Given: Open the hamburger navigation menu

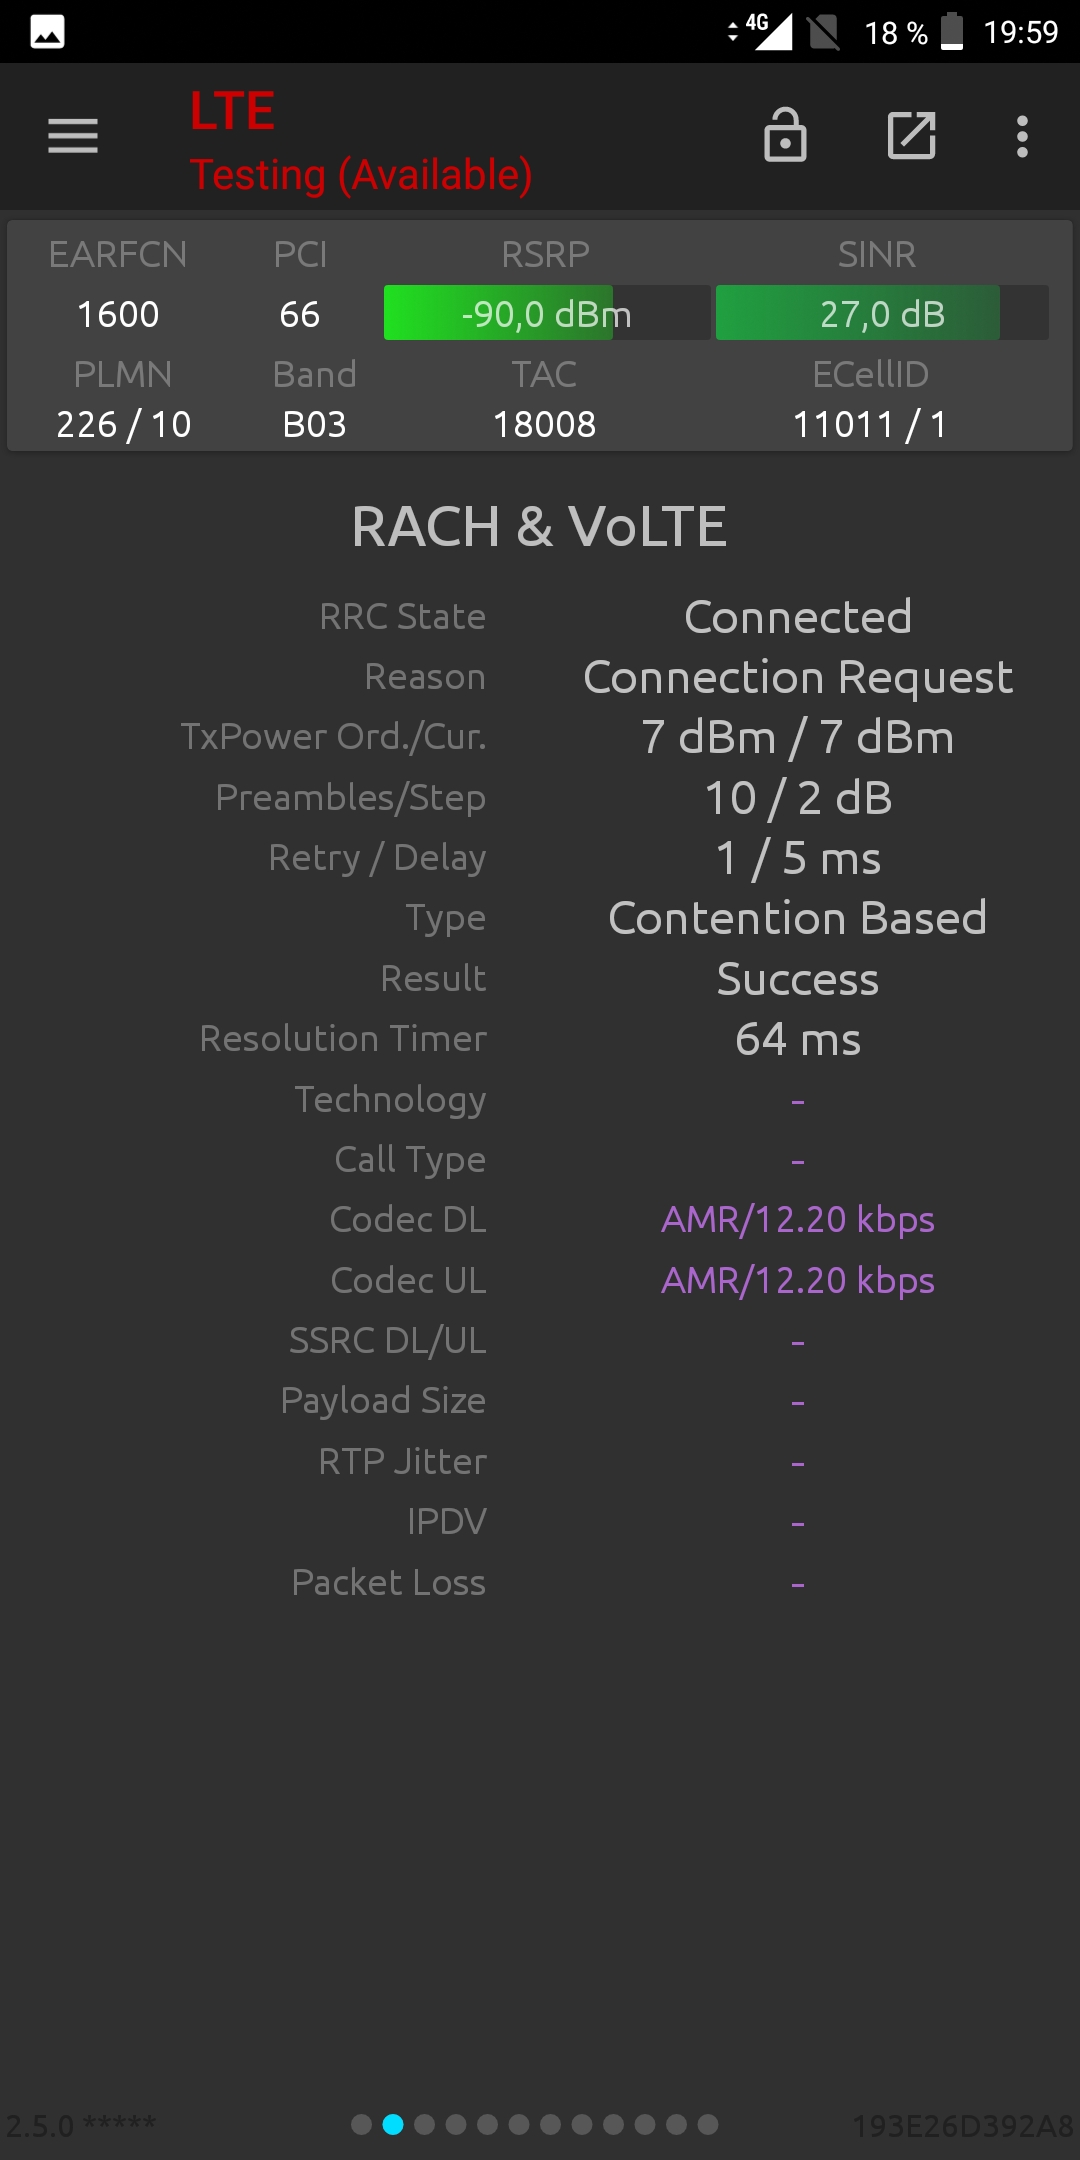Looking at the screenshot, I should point(73,136).
